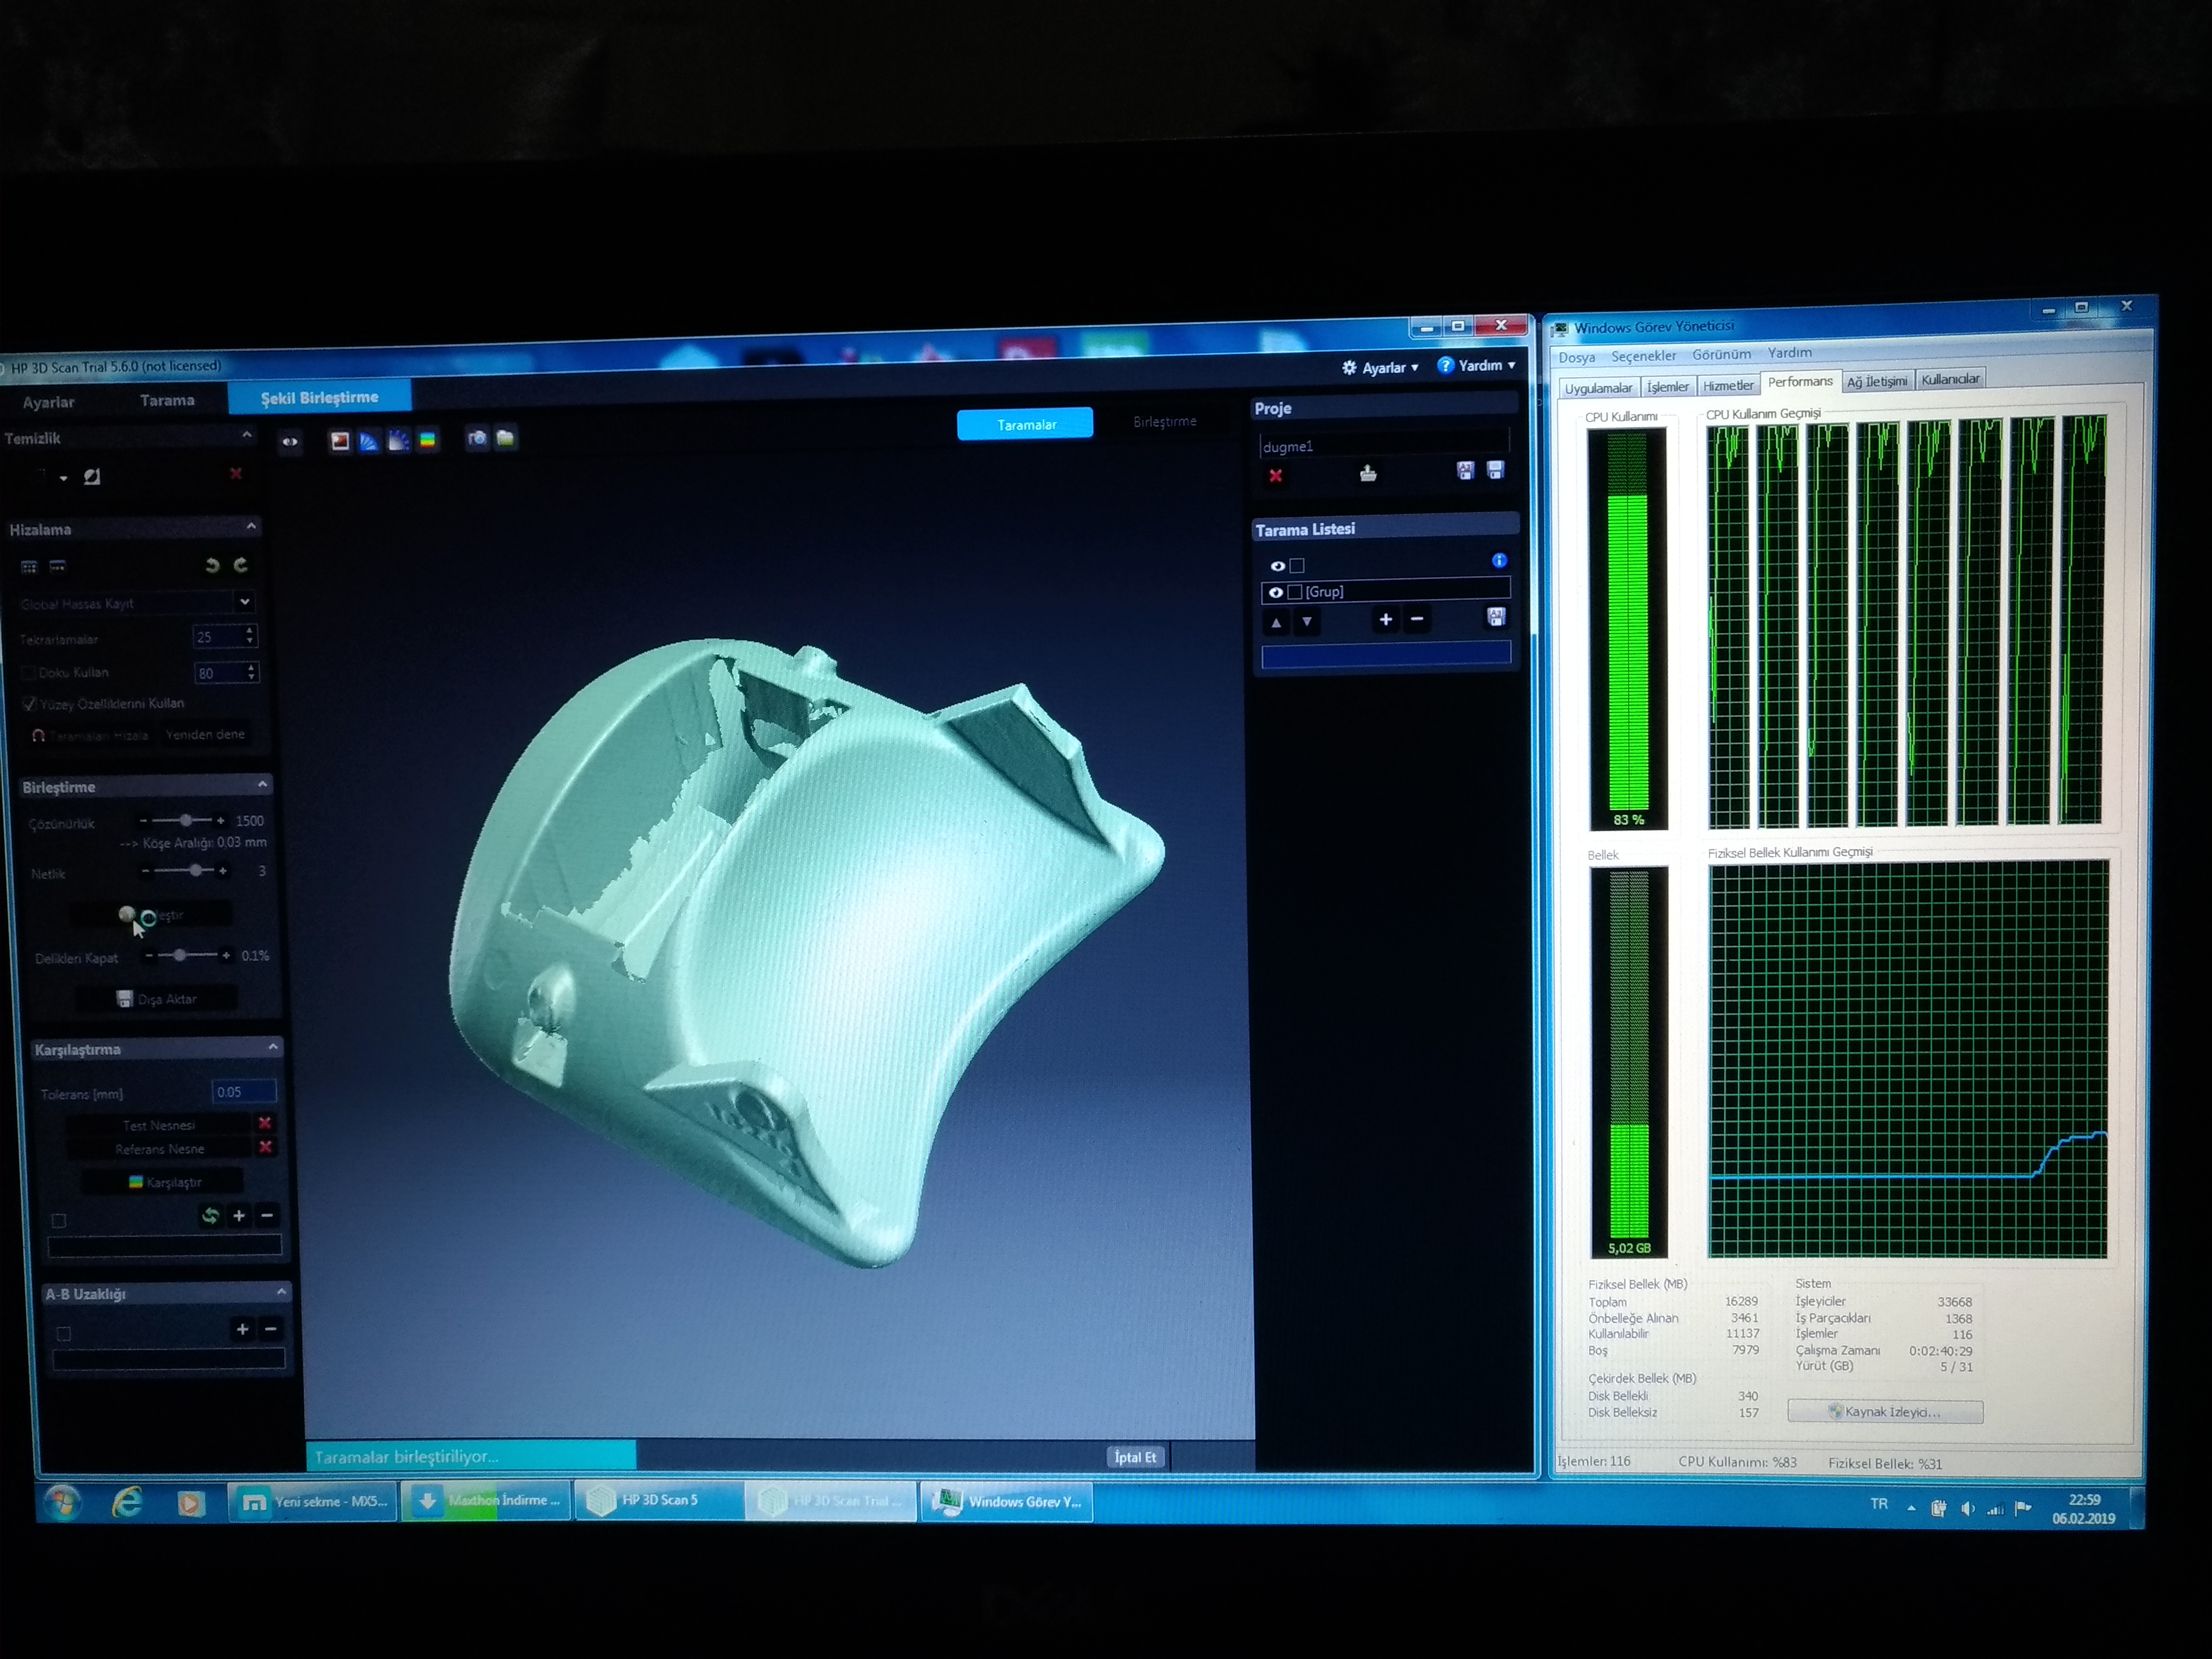Clear Referans Nesne with its red X
Screen dimensions: 2212x1659
click(266, 1147)
